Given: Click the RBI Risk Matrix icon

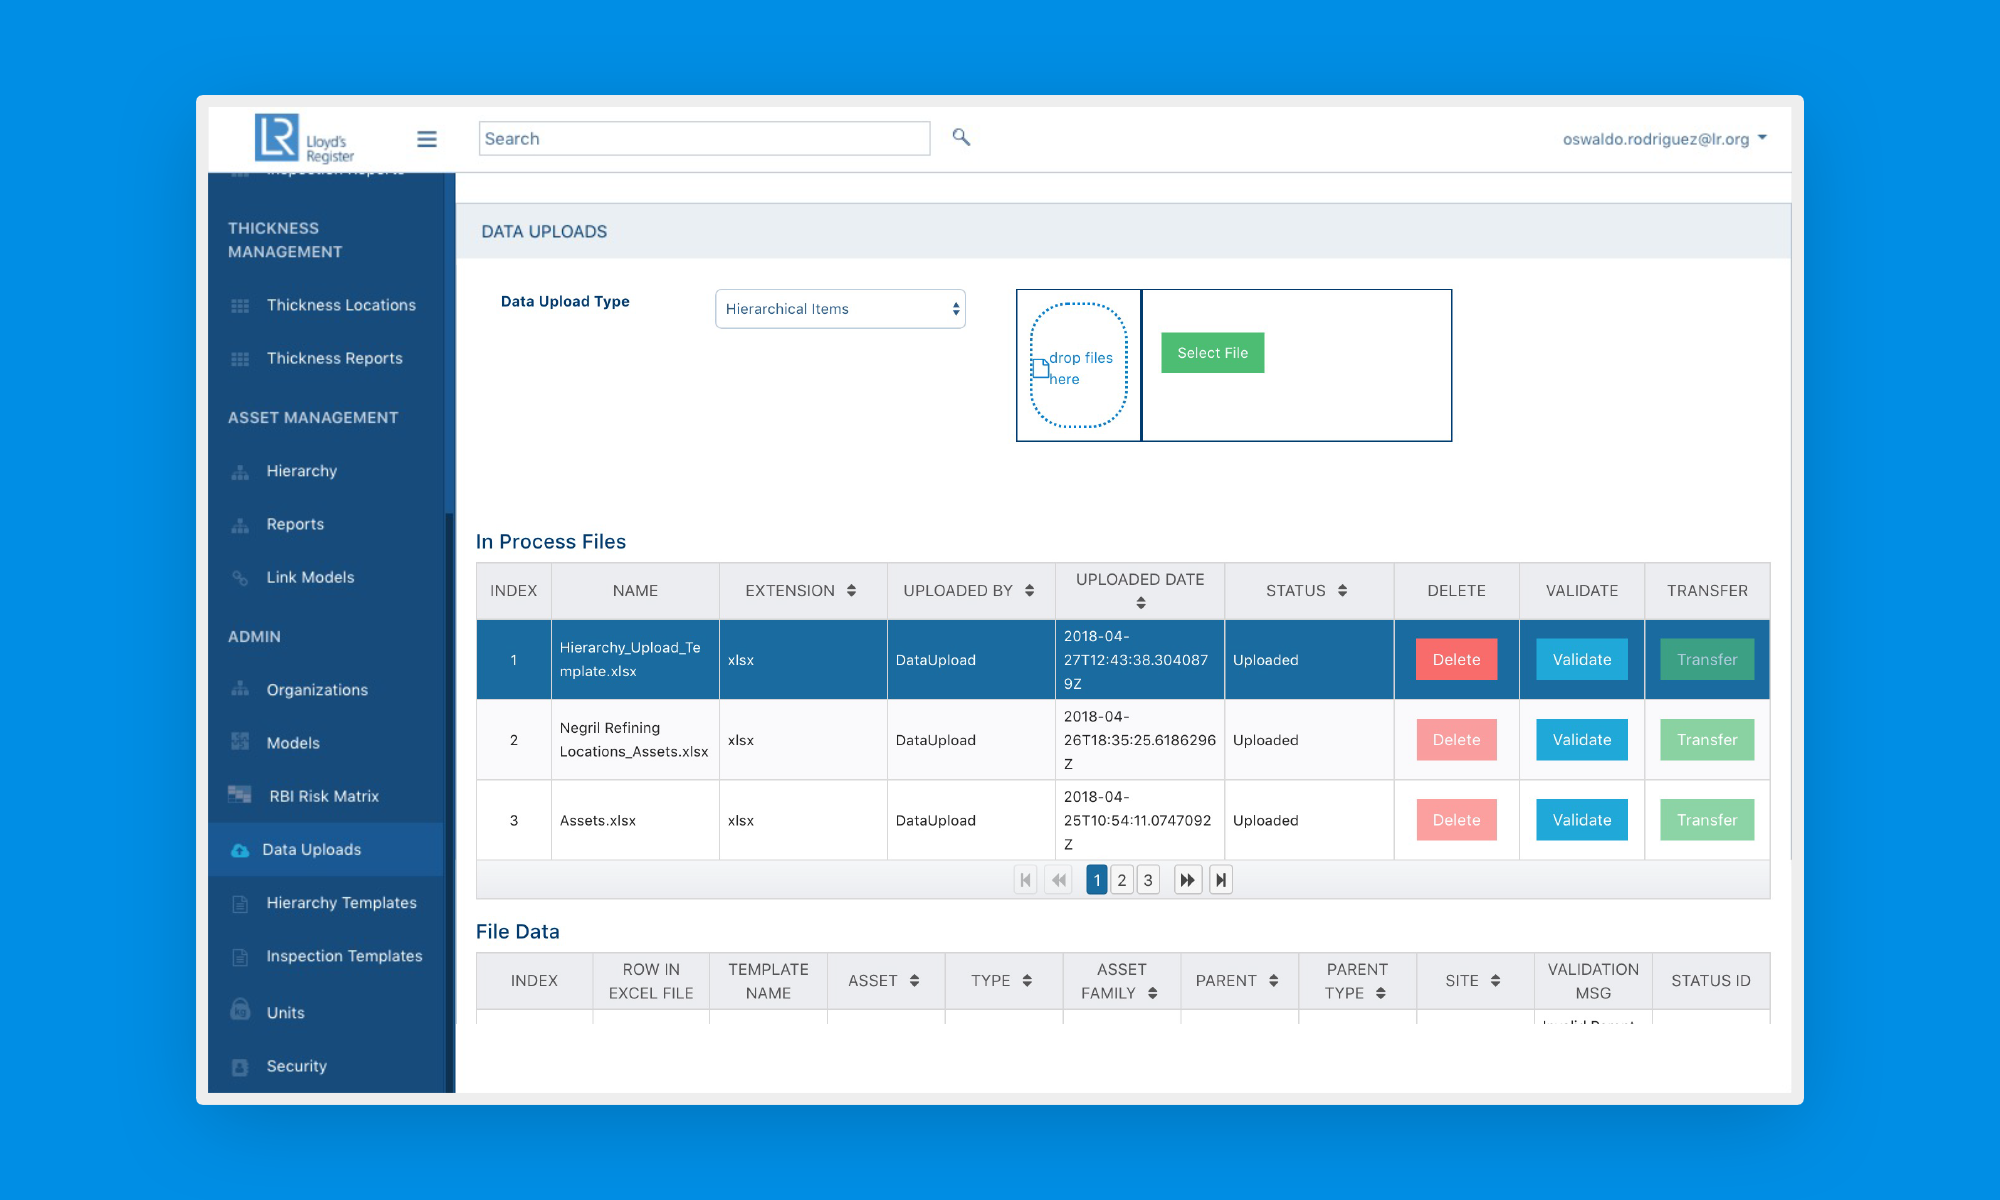Looking at the screenshot, I should (x=240, y=795).
